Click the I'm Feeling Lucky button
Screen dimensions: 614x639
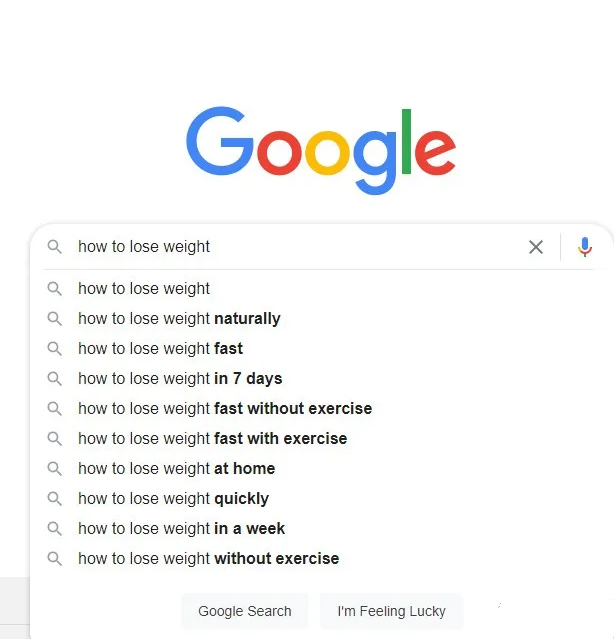click(392, 611)
